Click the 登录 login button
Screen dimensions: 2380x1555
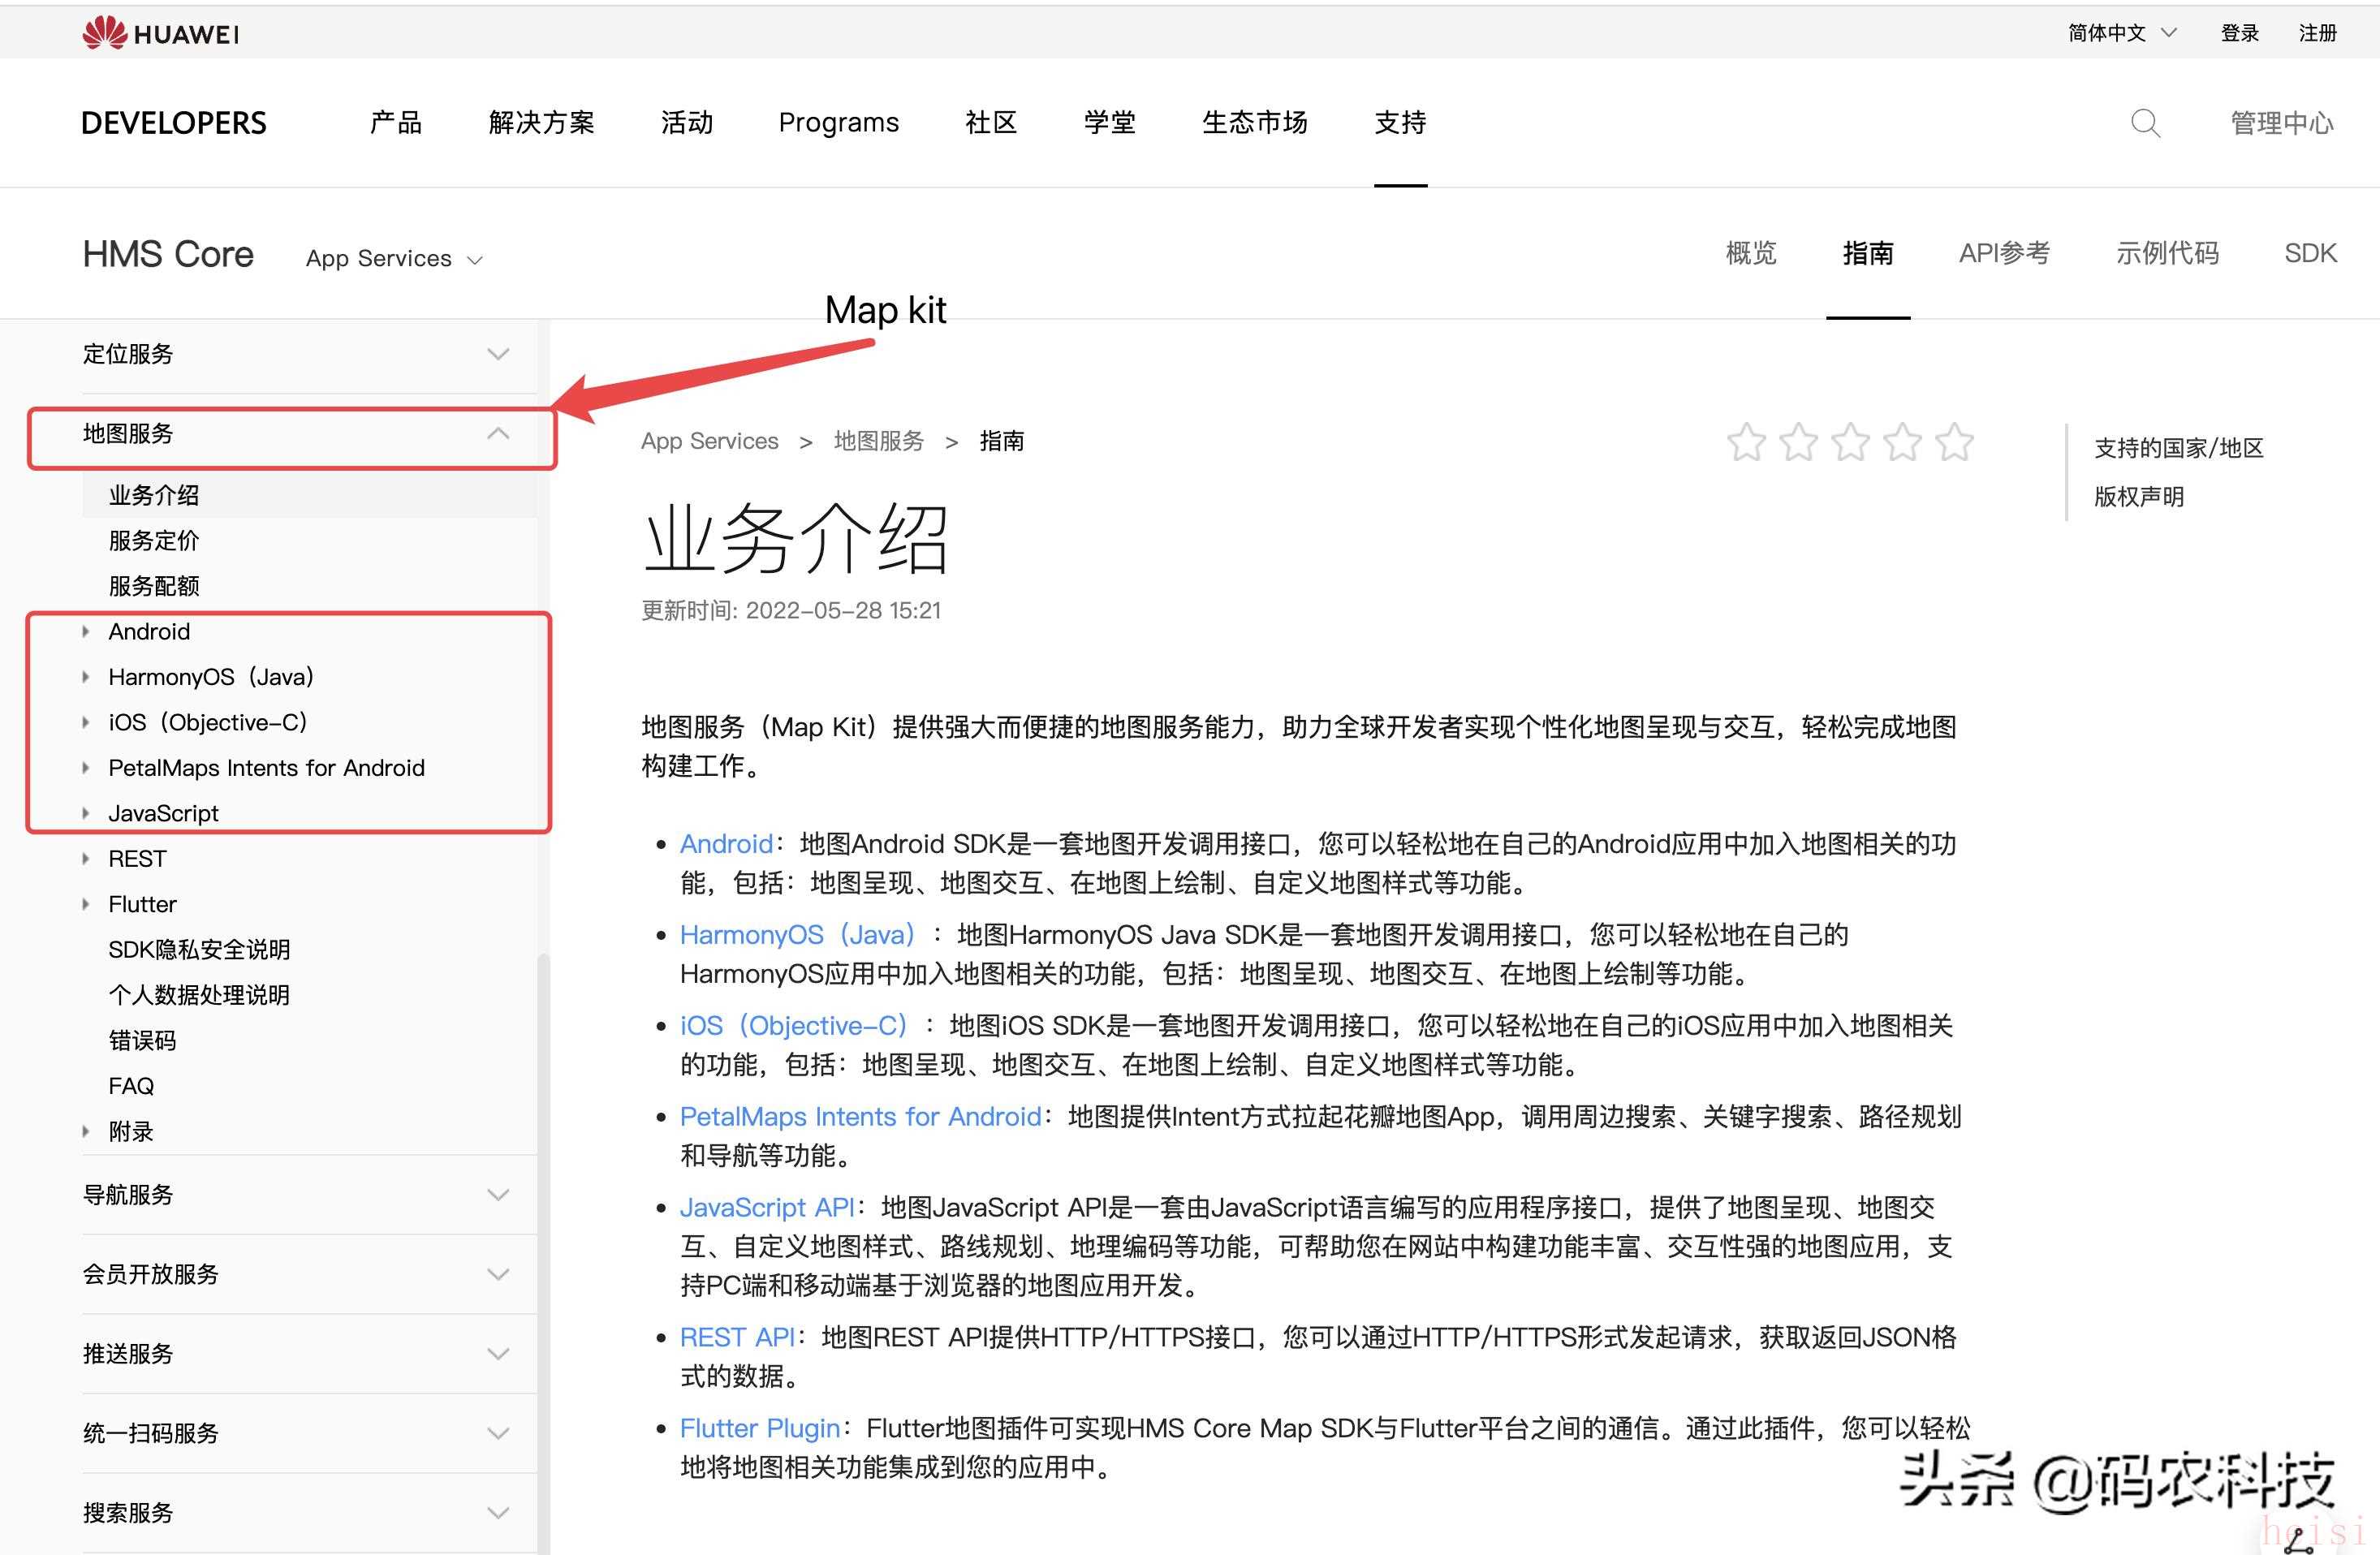click(2239, 33)
